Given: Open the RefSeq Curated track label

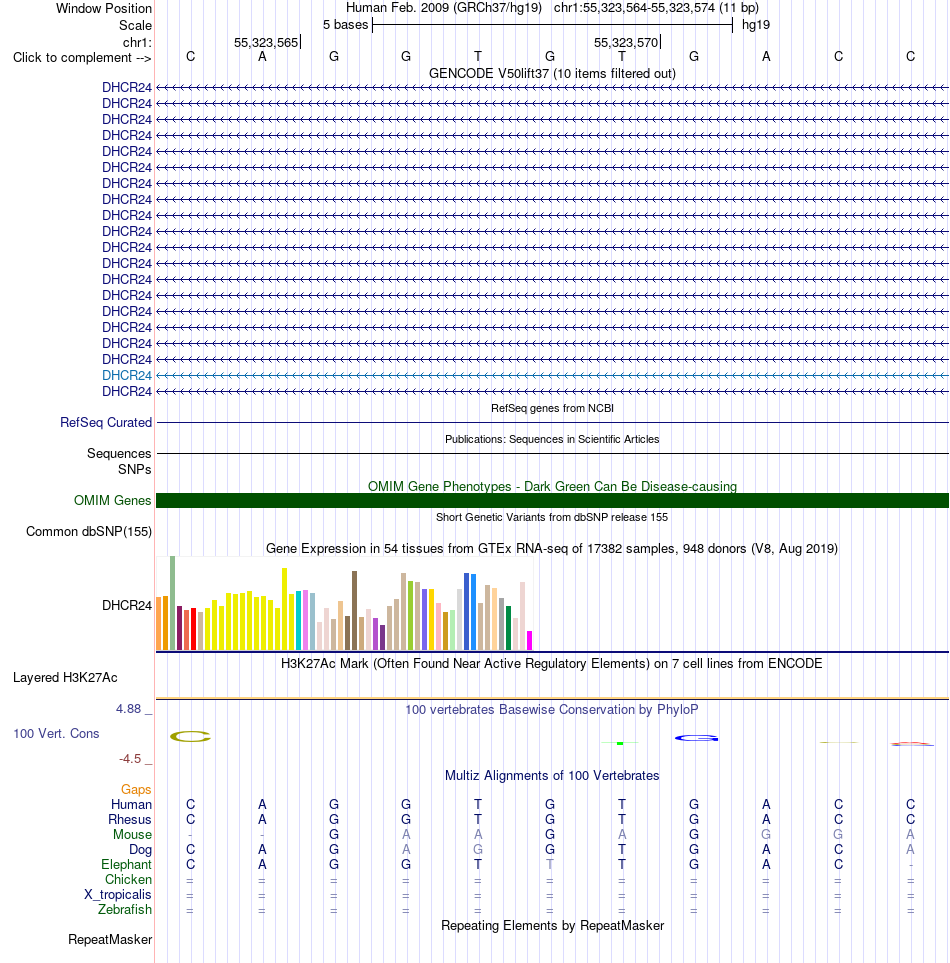Looking at the screenshot, I should pos(106,423).
